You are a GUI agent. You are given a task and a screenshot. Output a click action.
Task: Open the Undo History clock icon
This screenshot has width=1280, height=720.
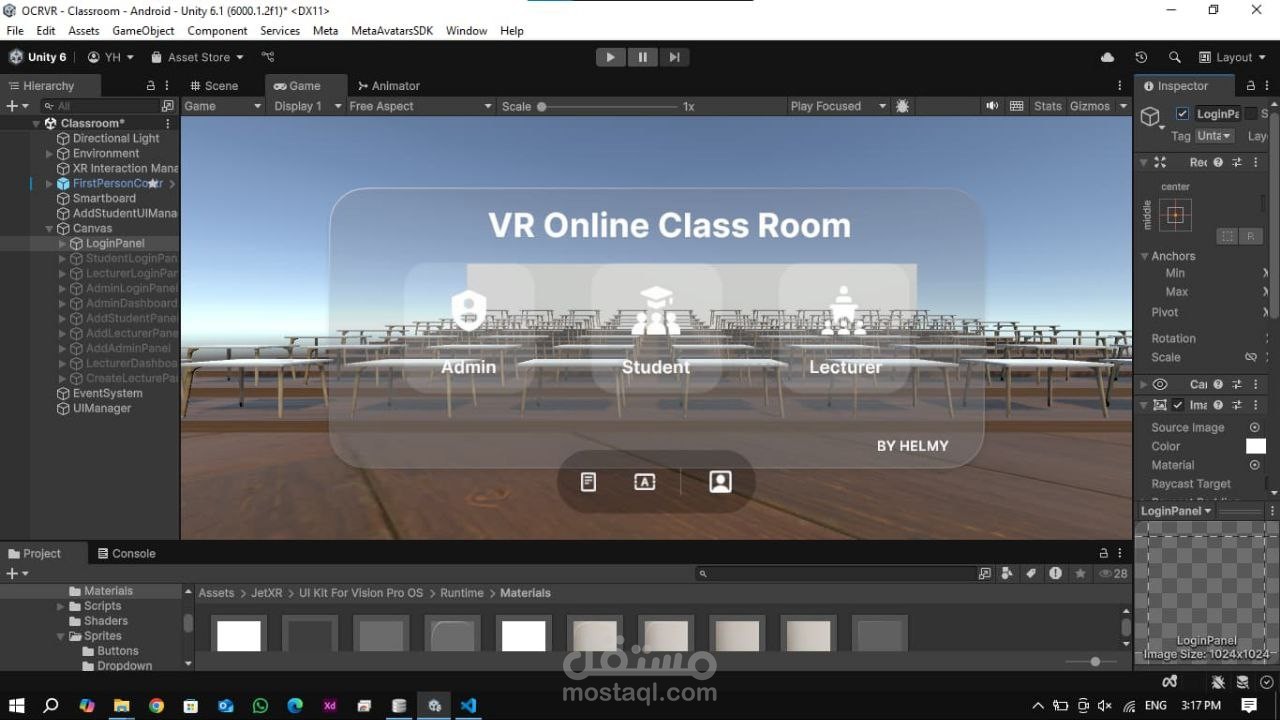1141,57
